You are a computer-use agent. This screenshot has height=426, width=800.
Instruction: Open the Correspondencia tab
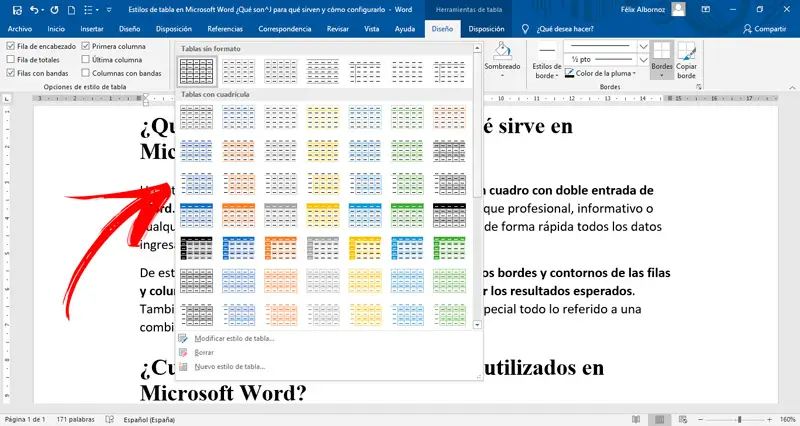(285, 29)
